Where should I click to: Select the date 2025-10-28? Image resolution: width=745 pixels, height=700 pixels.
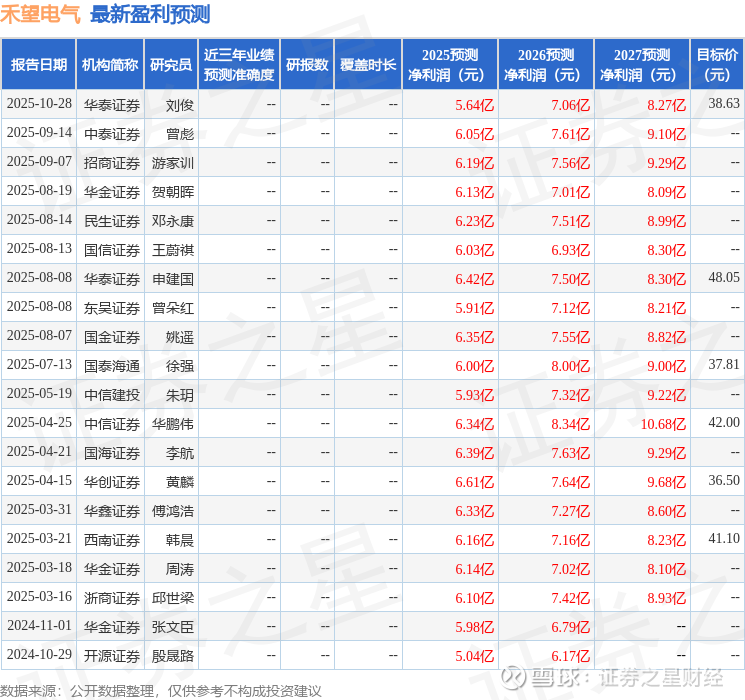[x=39, y=104]
